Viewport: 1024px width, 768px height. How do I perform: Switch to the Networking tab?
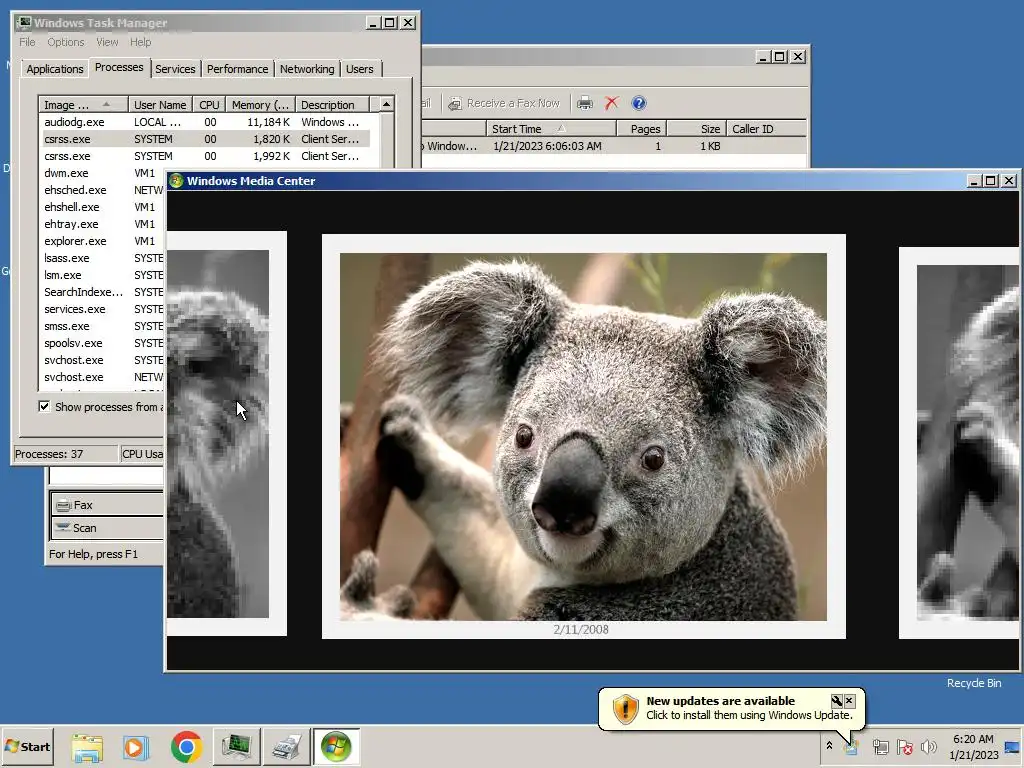pos(307,69)
